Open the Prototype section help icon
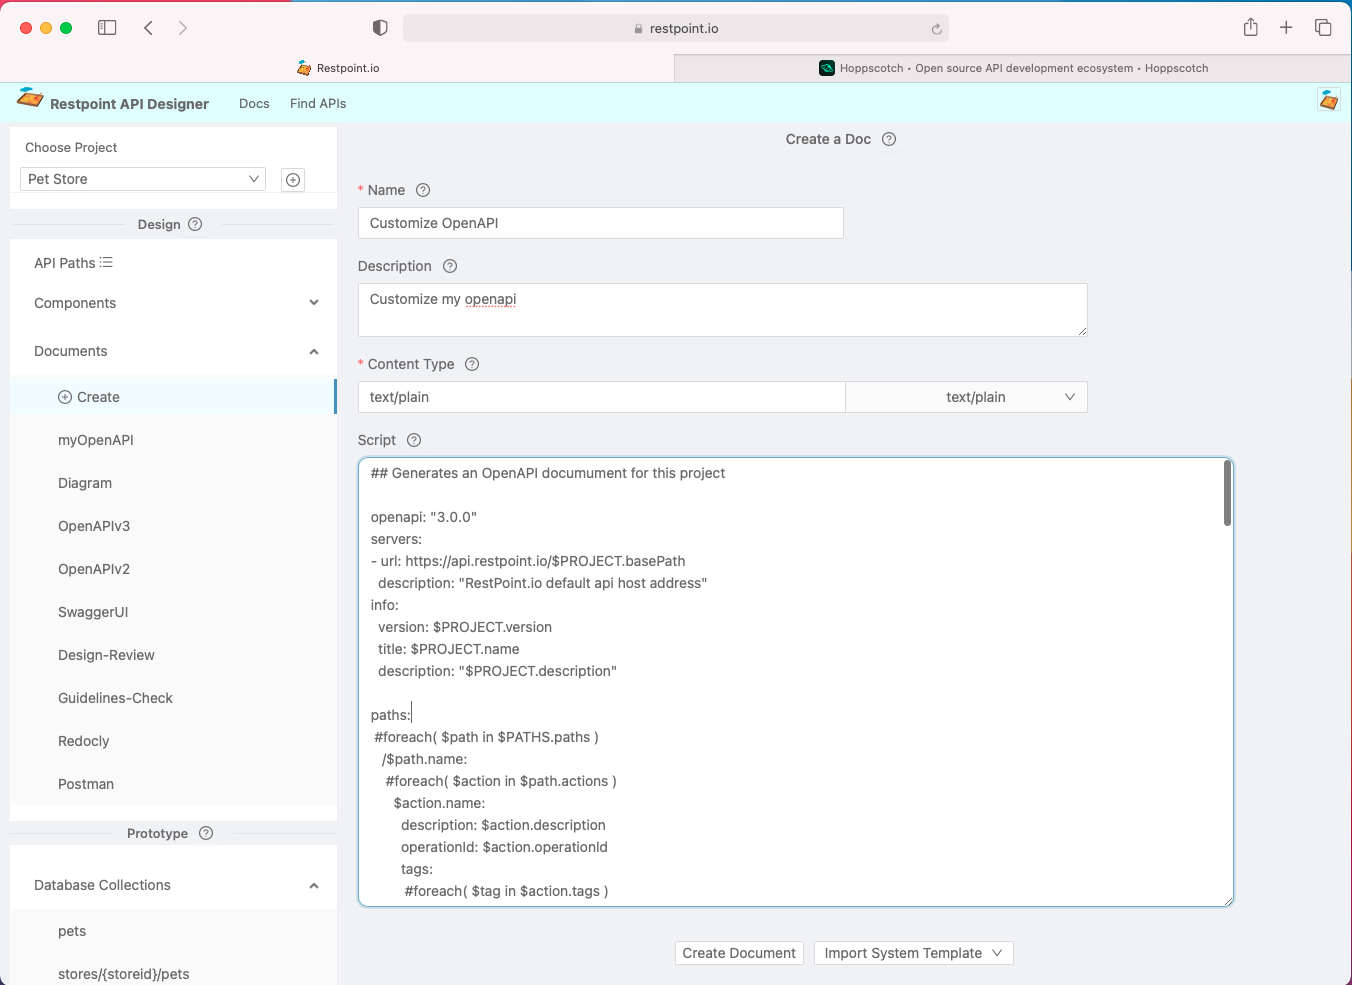1352x985 pixels. (x=206, y=833)
